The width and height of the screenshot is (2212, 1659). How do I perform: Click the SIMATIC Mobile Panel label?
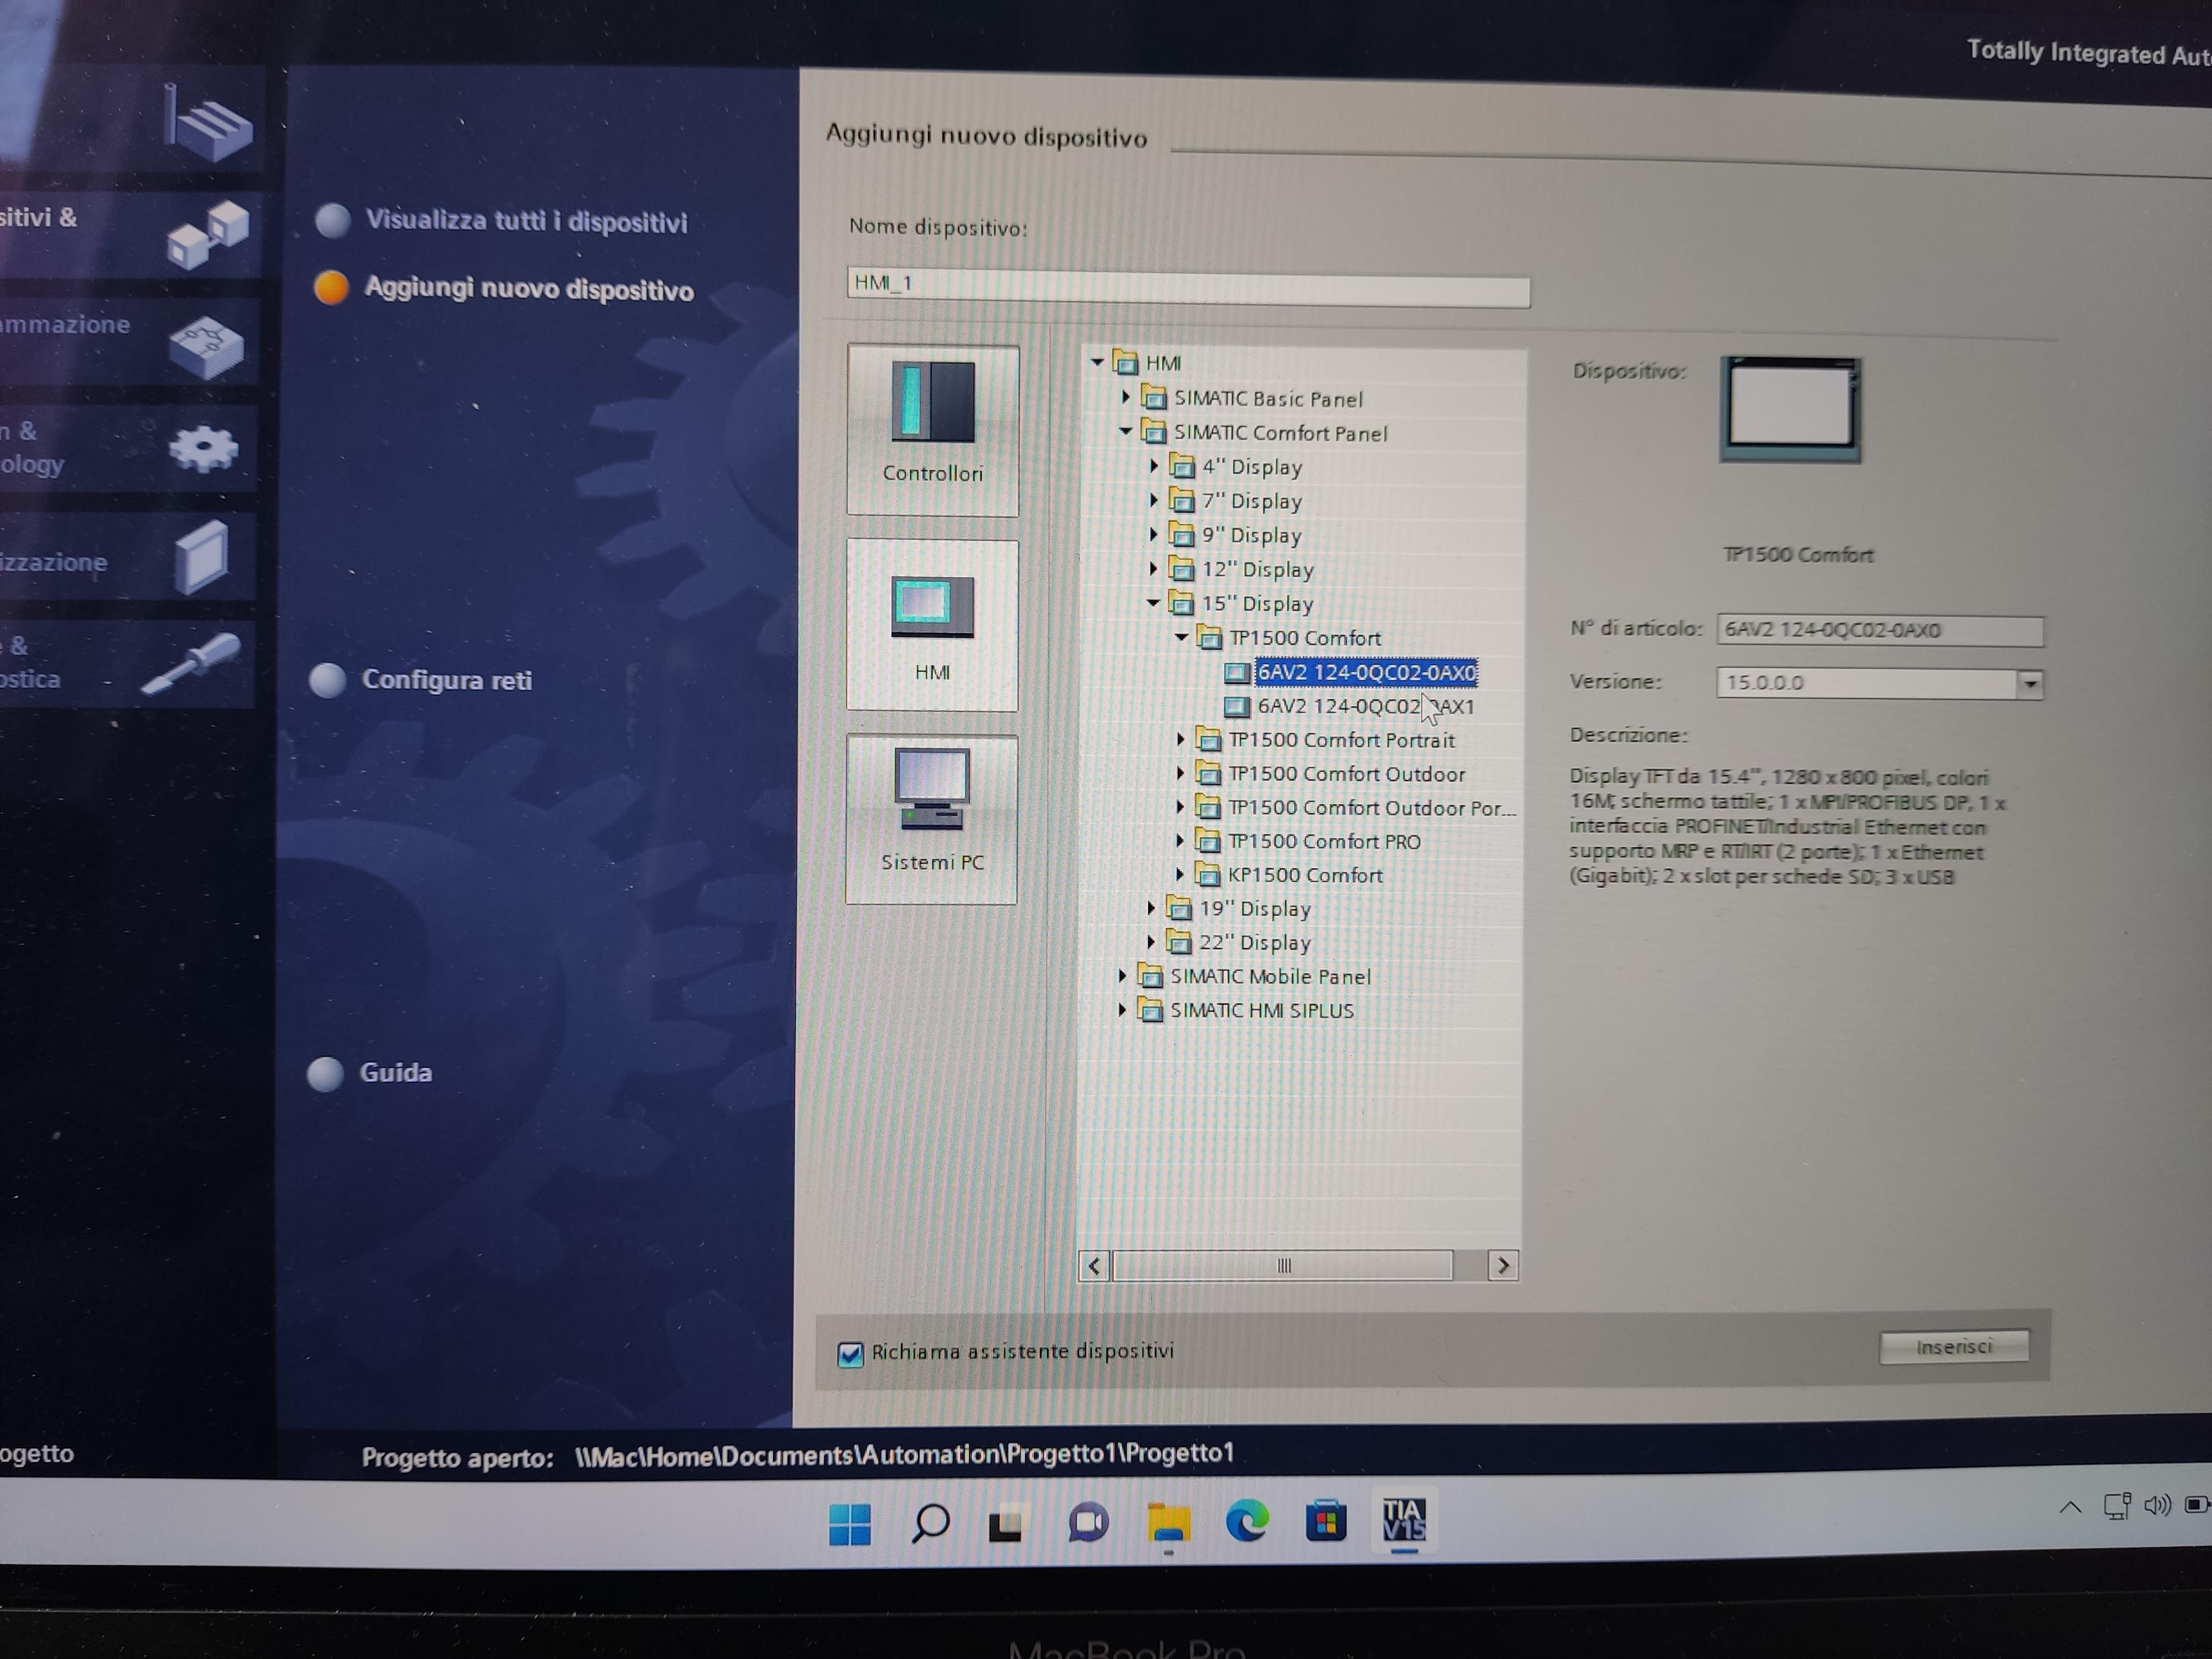(1270, 976)
